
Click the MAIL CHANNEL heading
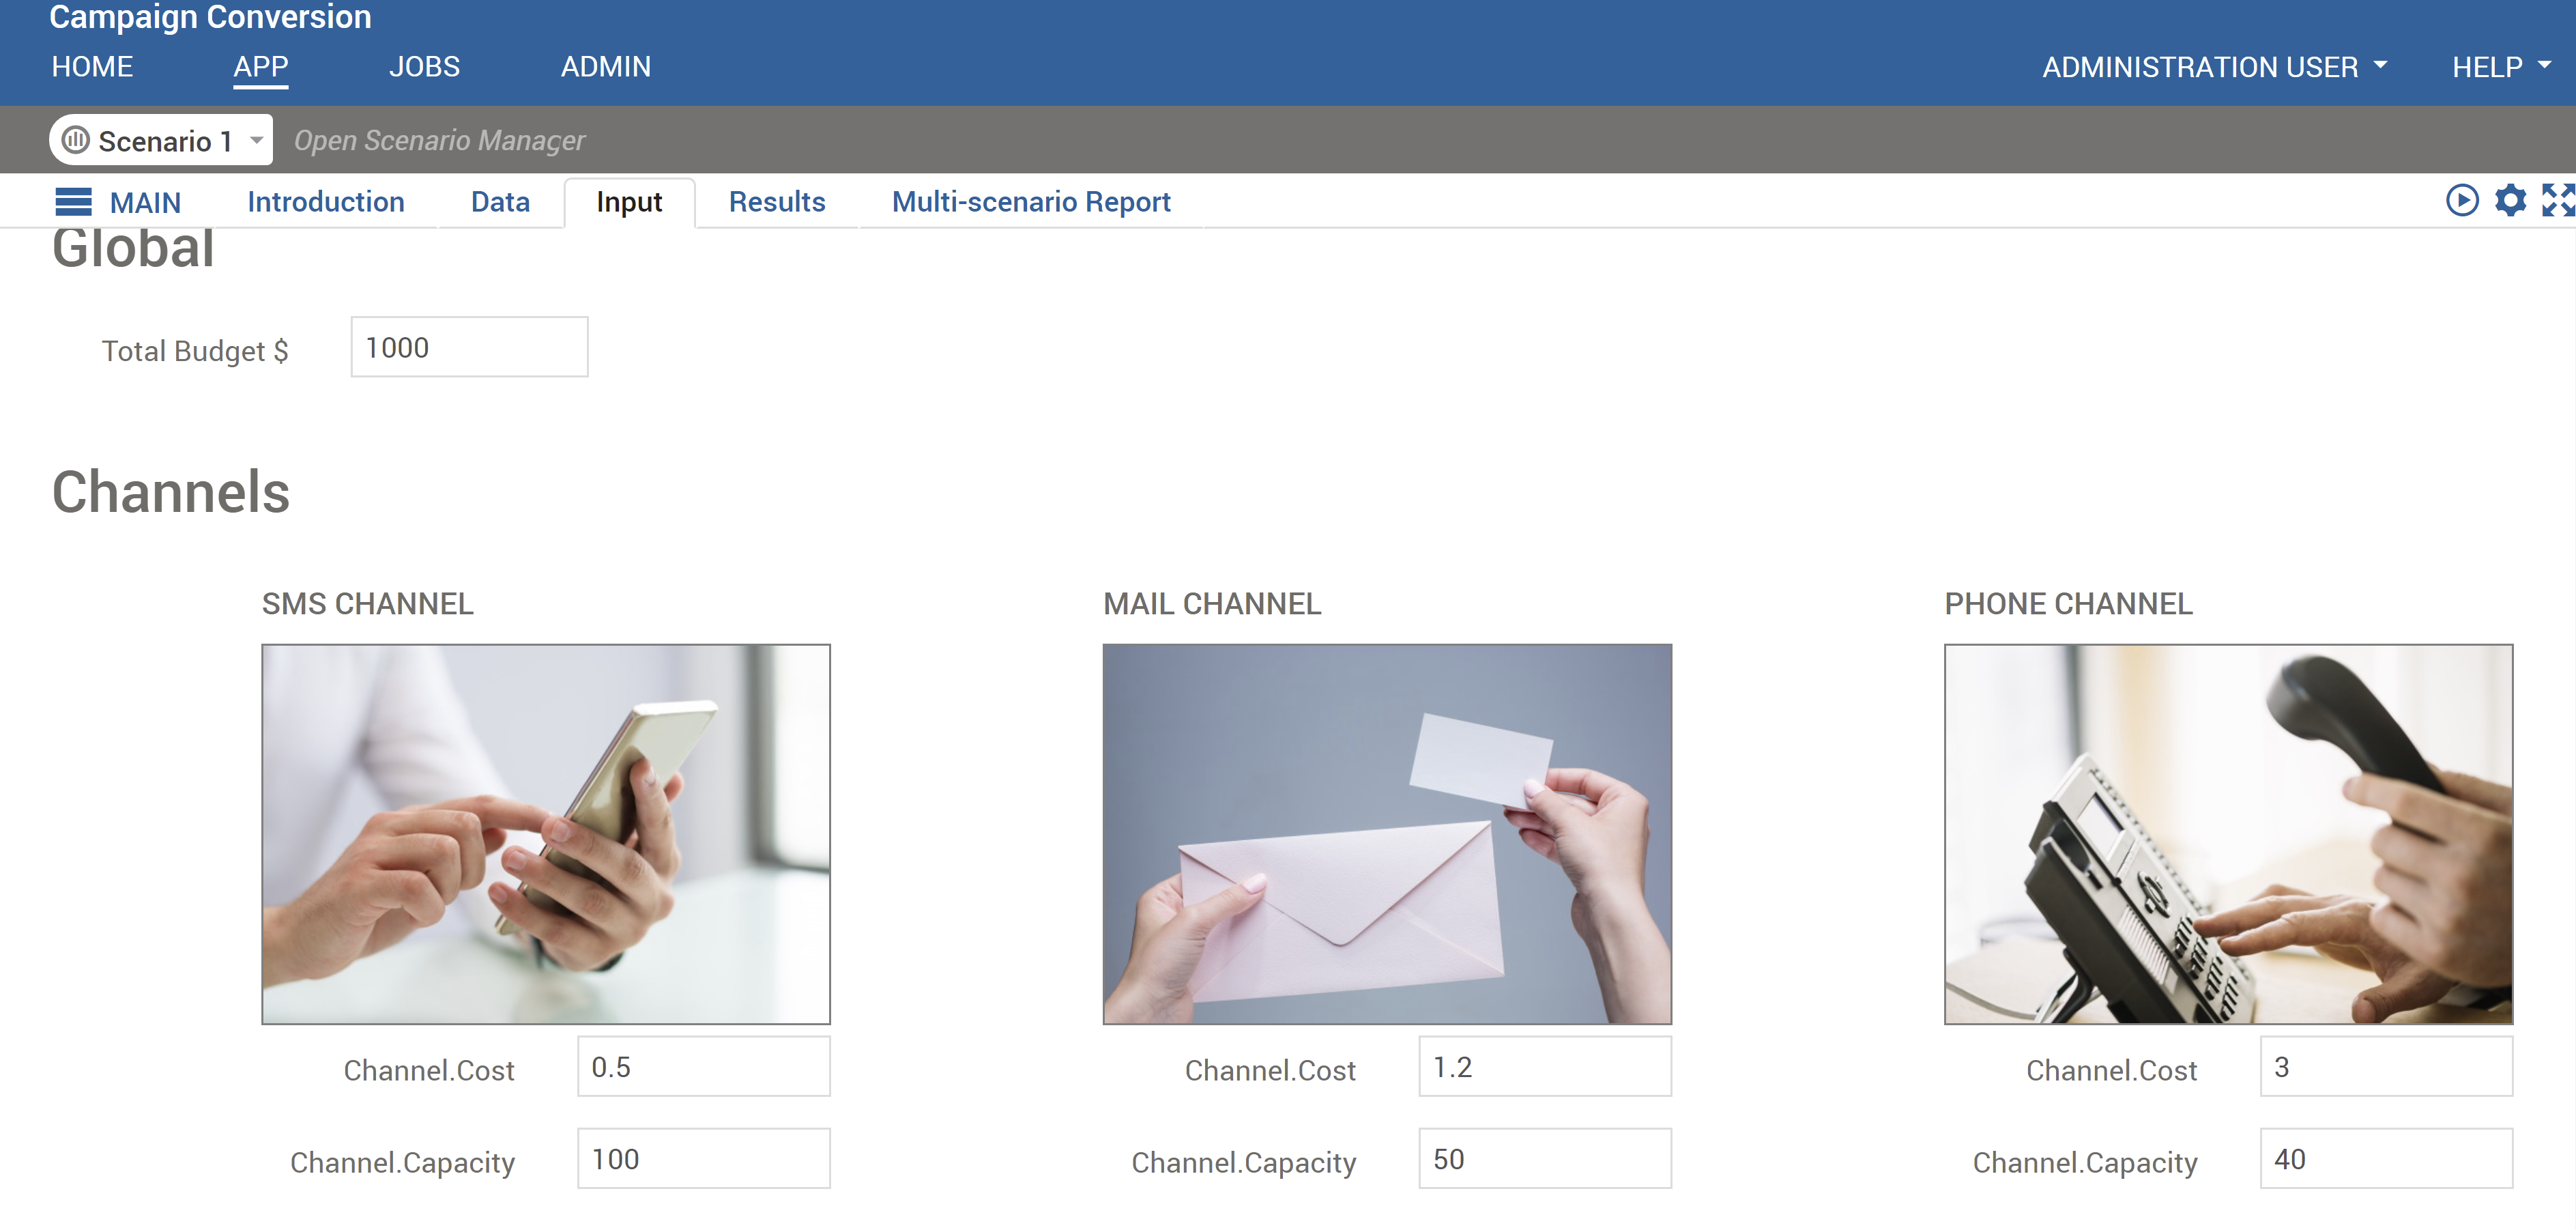(1212, 604)
